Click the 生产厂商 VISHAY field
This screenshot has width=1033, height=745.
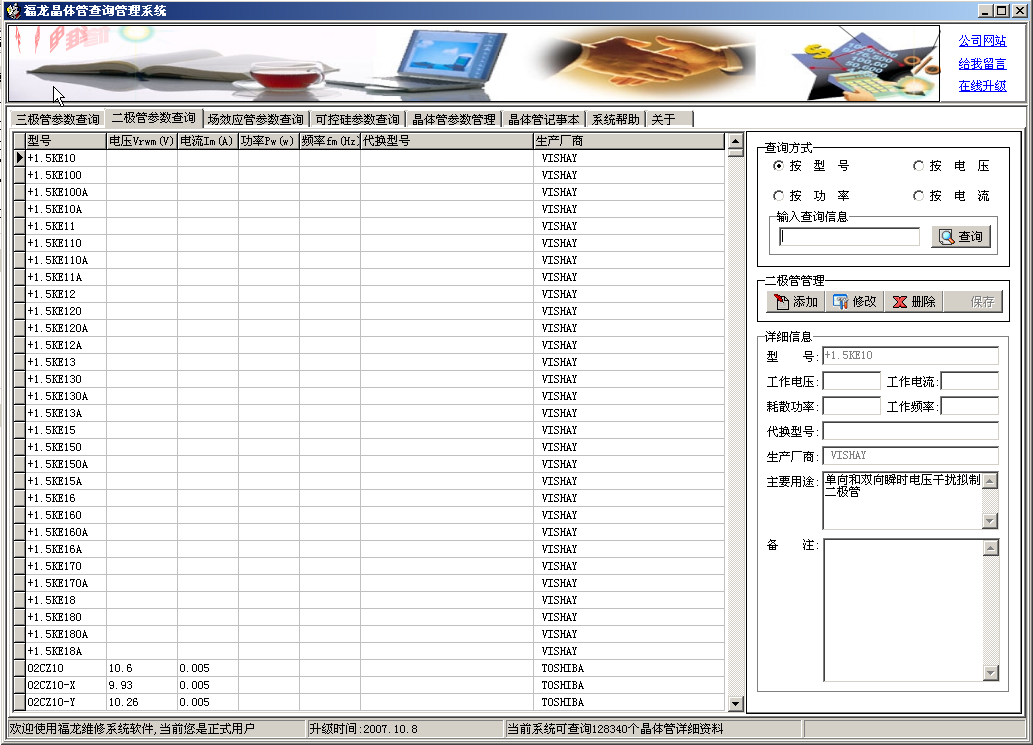point(910,456)
